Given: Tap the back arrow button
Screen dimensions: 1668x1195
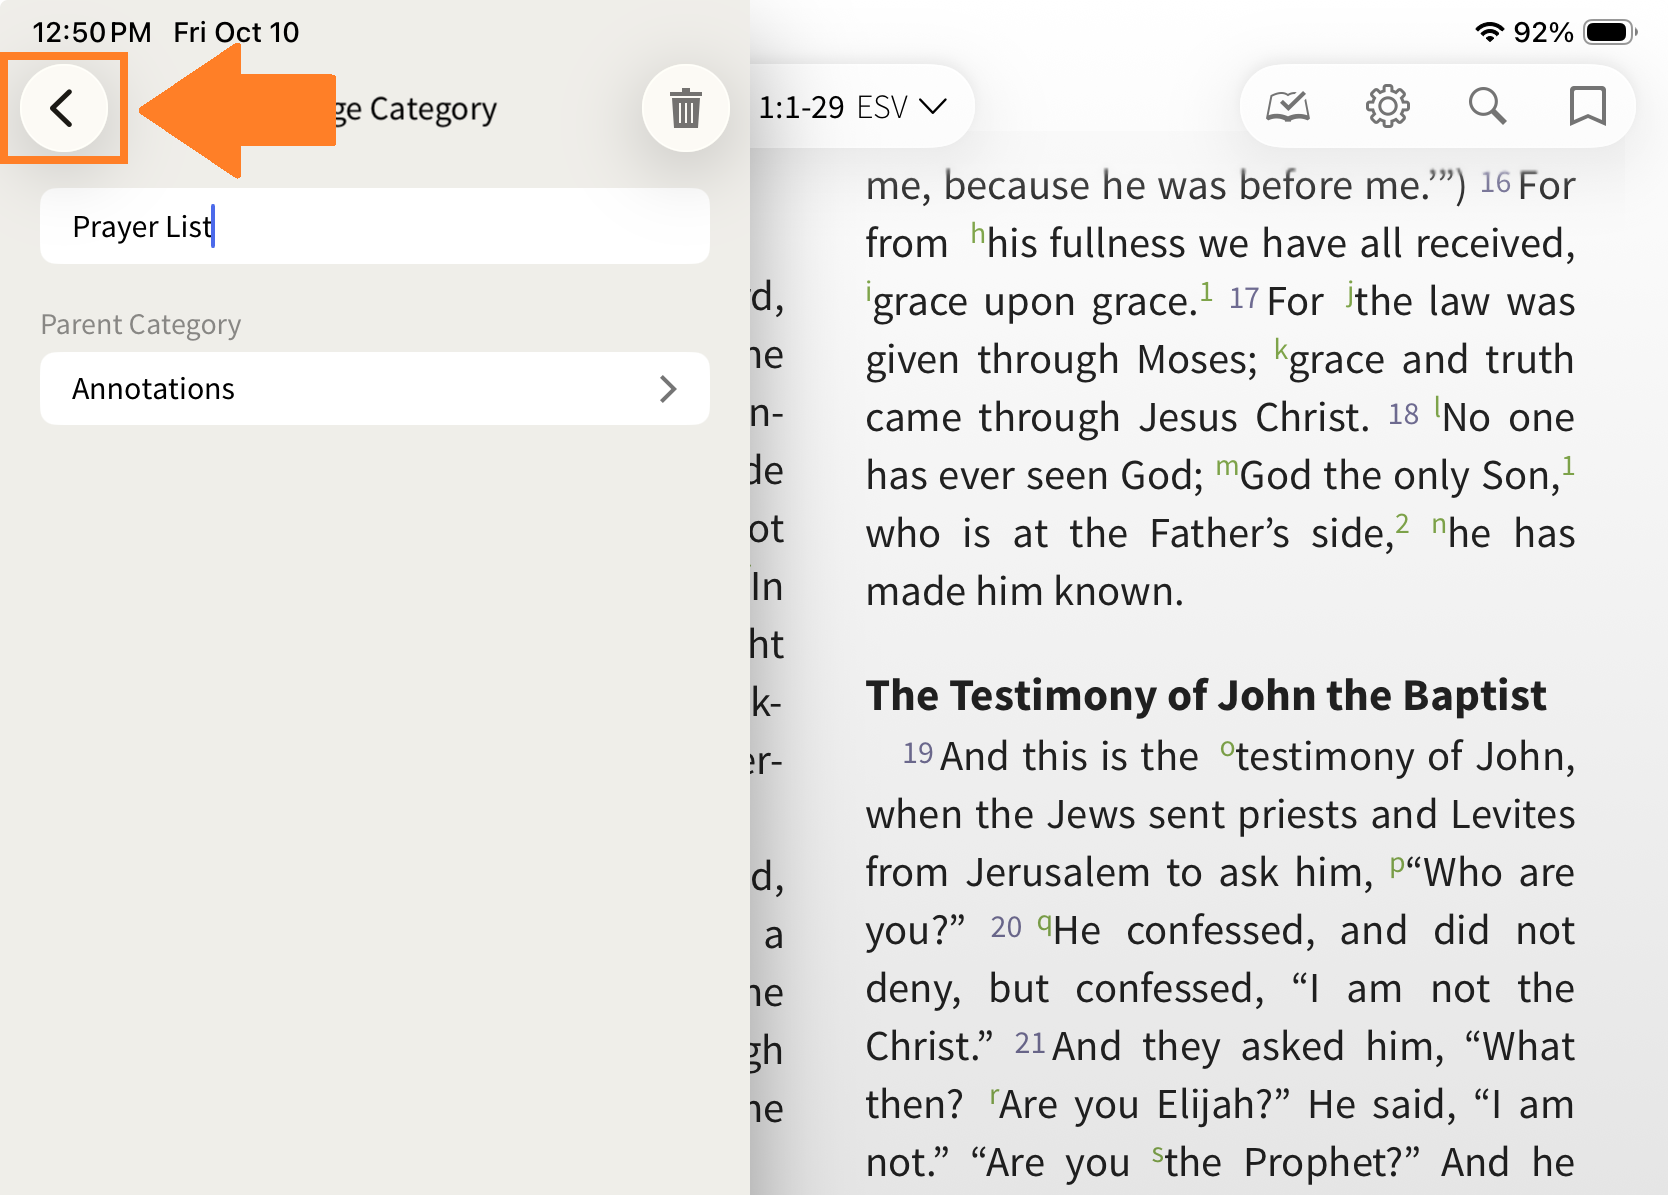Looking at the screenshot, I should coord(63,108).
